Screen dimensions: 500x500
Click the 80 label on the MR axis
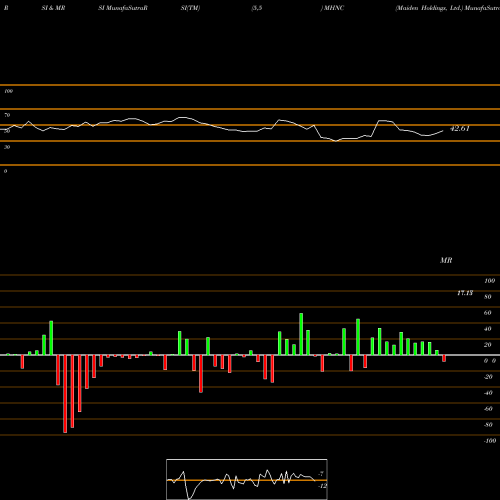488,297
